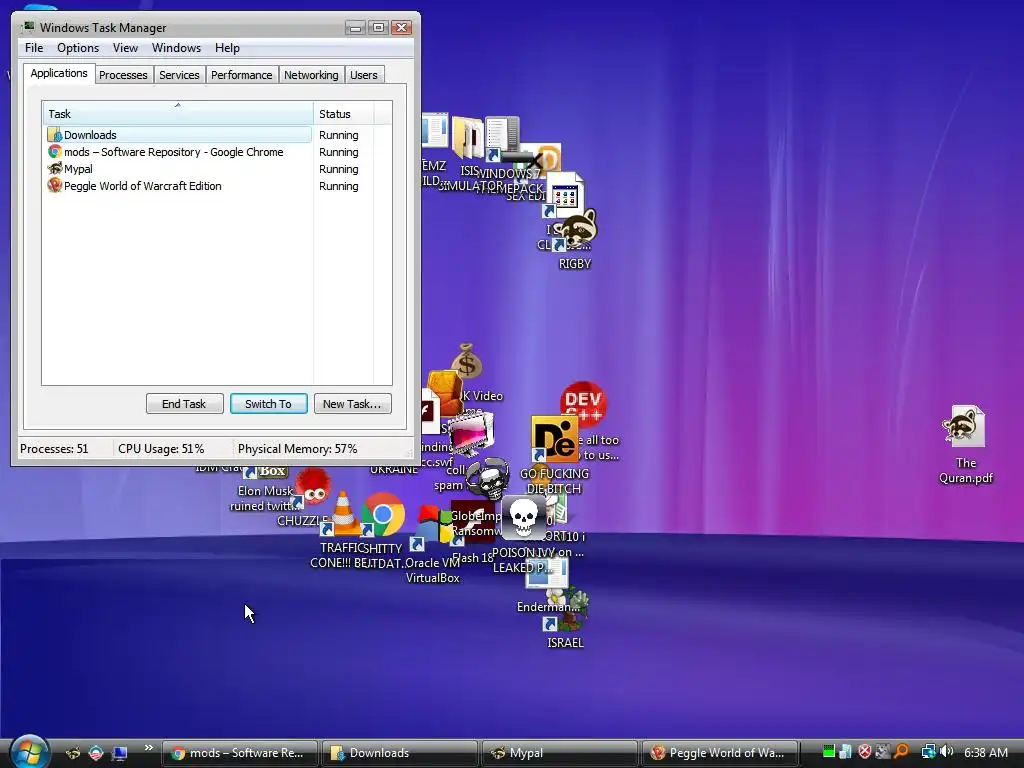Viewport: 1024px width, 768px height.
Task: Open the Options menu
Action: click(x=78, y=48)
